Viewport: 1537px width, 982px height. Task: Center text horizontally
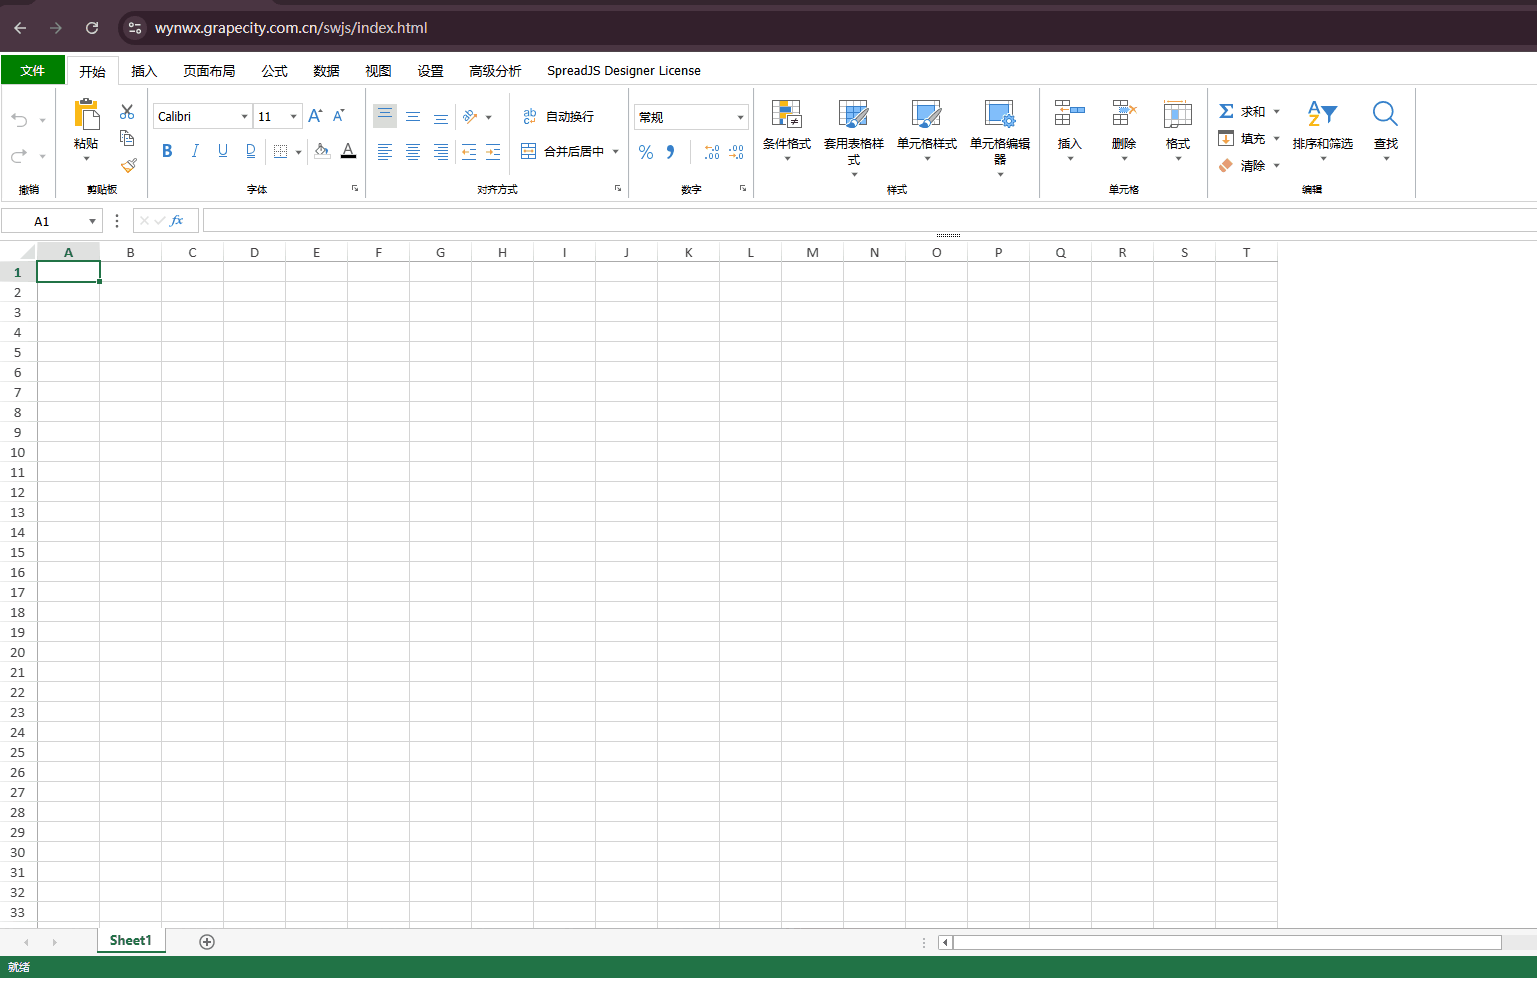413,152
